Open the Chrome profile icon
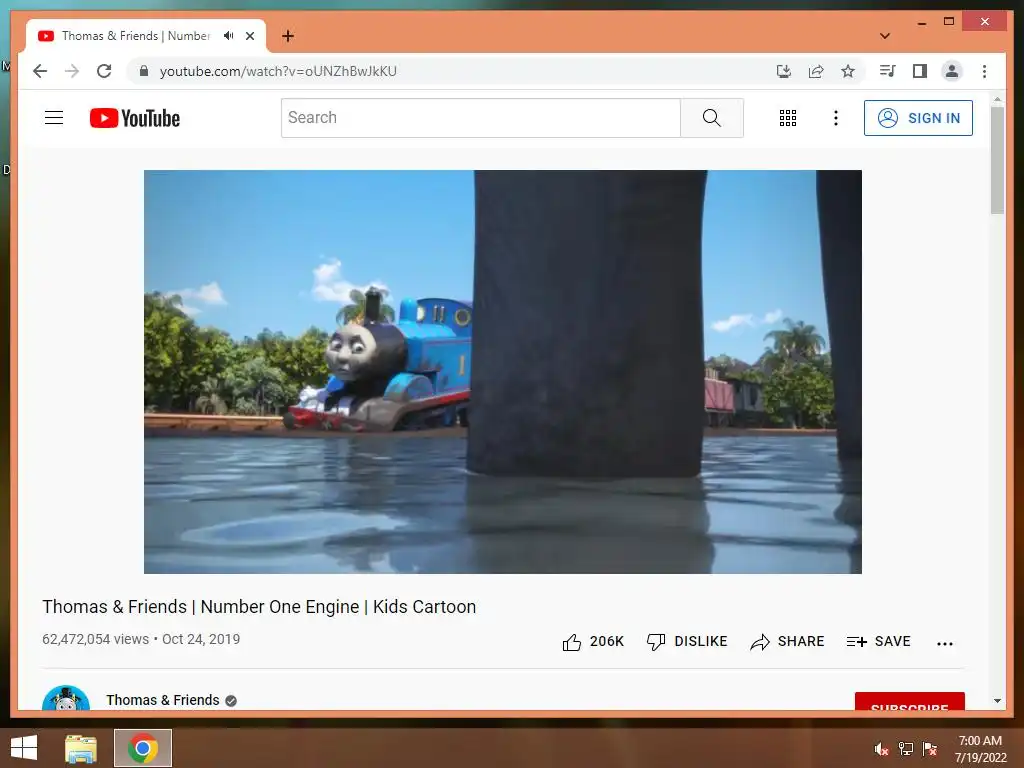Screen dimensions: 1024x768 click(952, 71)
